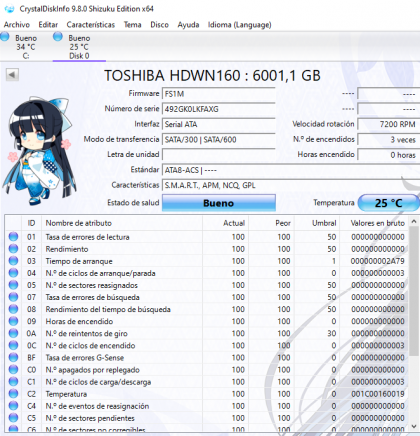Screen dimensions: 420x436
Task: Click the power-on hours field 0 horas
Action: pyautogui.click(x=388, y=155)
